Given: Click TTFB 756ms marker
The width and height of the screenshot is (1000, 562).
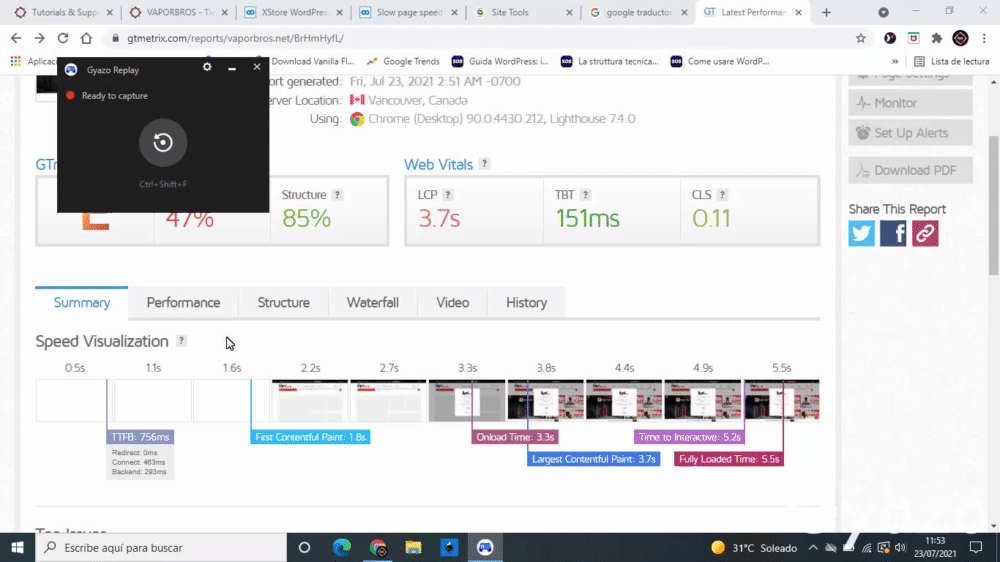Looking at the screenshot, I should pyautogui.click(x=140, y=437).
